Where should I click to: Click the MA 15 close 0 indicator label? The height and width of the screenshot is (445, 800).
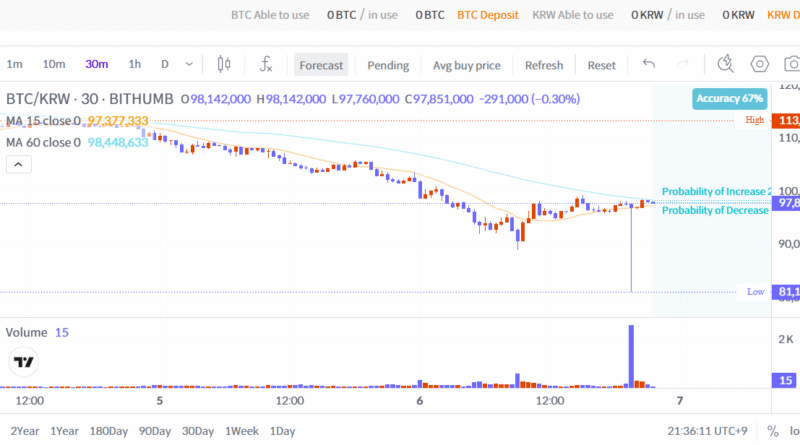point(43,121)
